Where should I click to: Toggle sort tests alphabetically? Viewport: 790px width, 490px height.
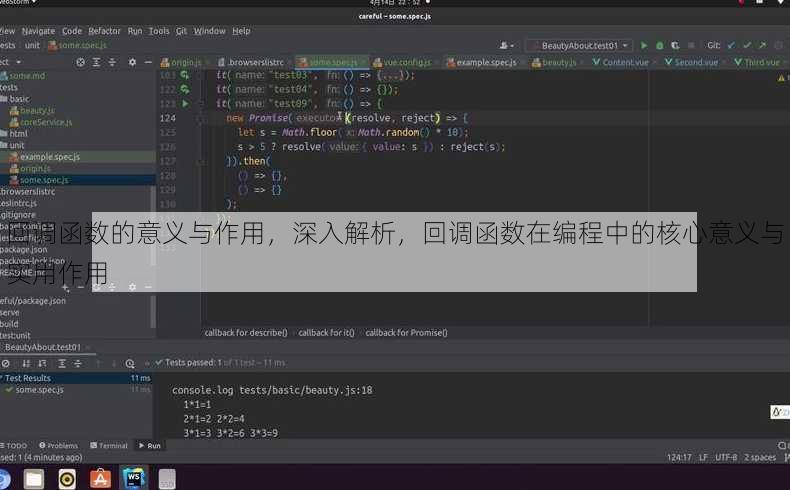pyautogui.click(x=26, y=363)
